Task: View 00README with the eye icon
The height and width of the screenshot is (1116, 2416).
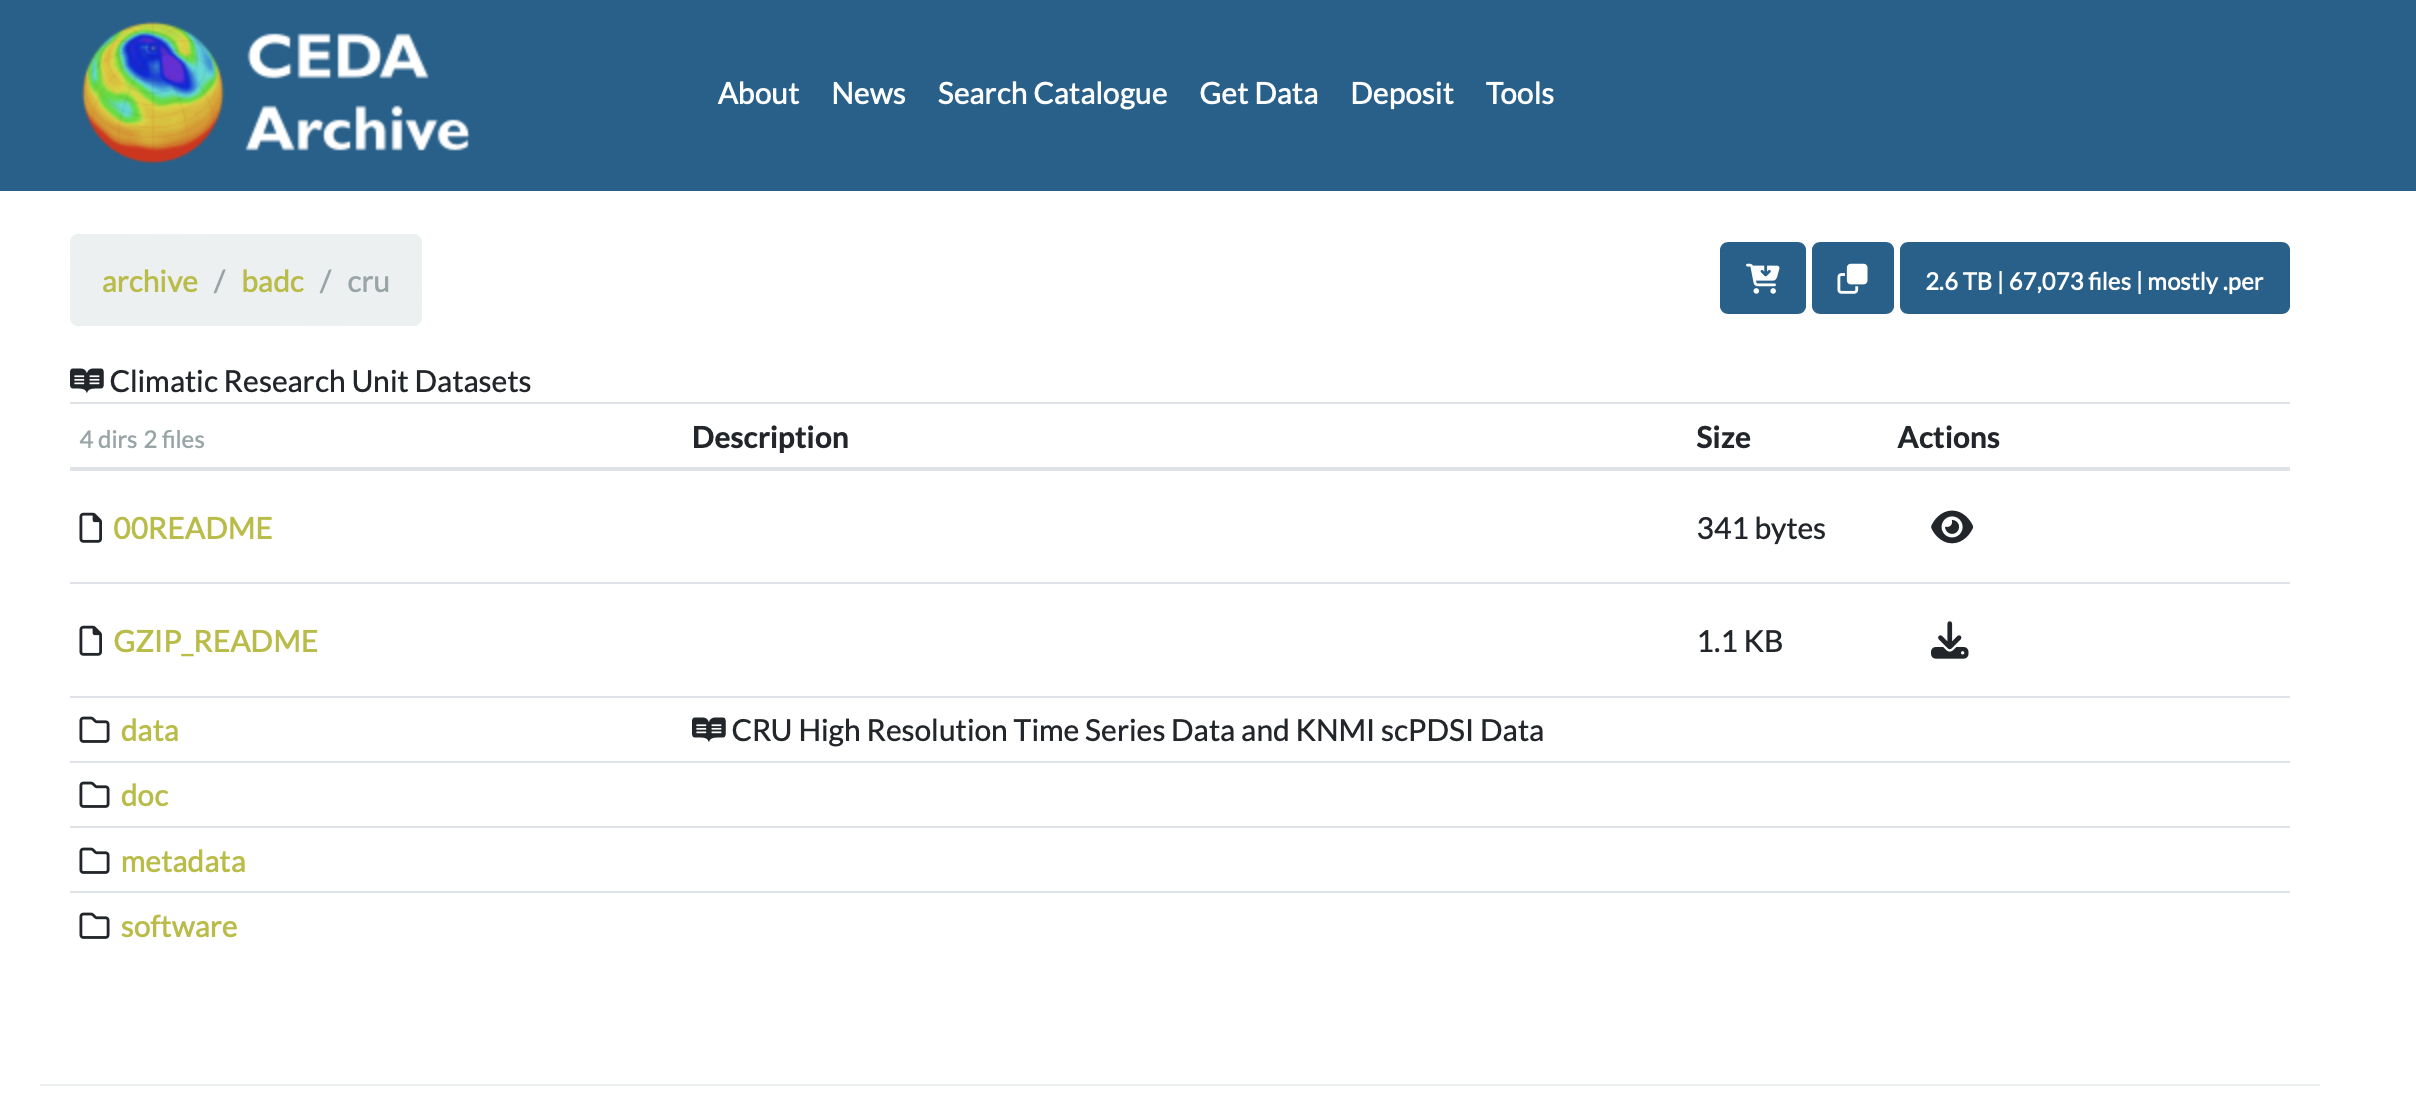Action: point(1951,527)
